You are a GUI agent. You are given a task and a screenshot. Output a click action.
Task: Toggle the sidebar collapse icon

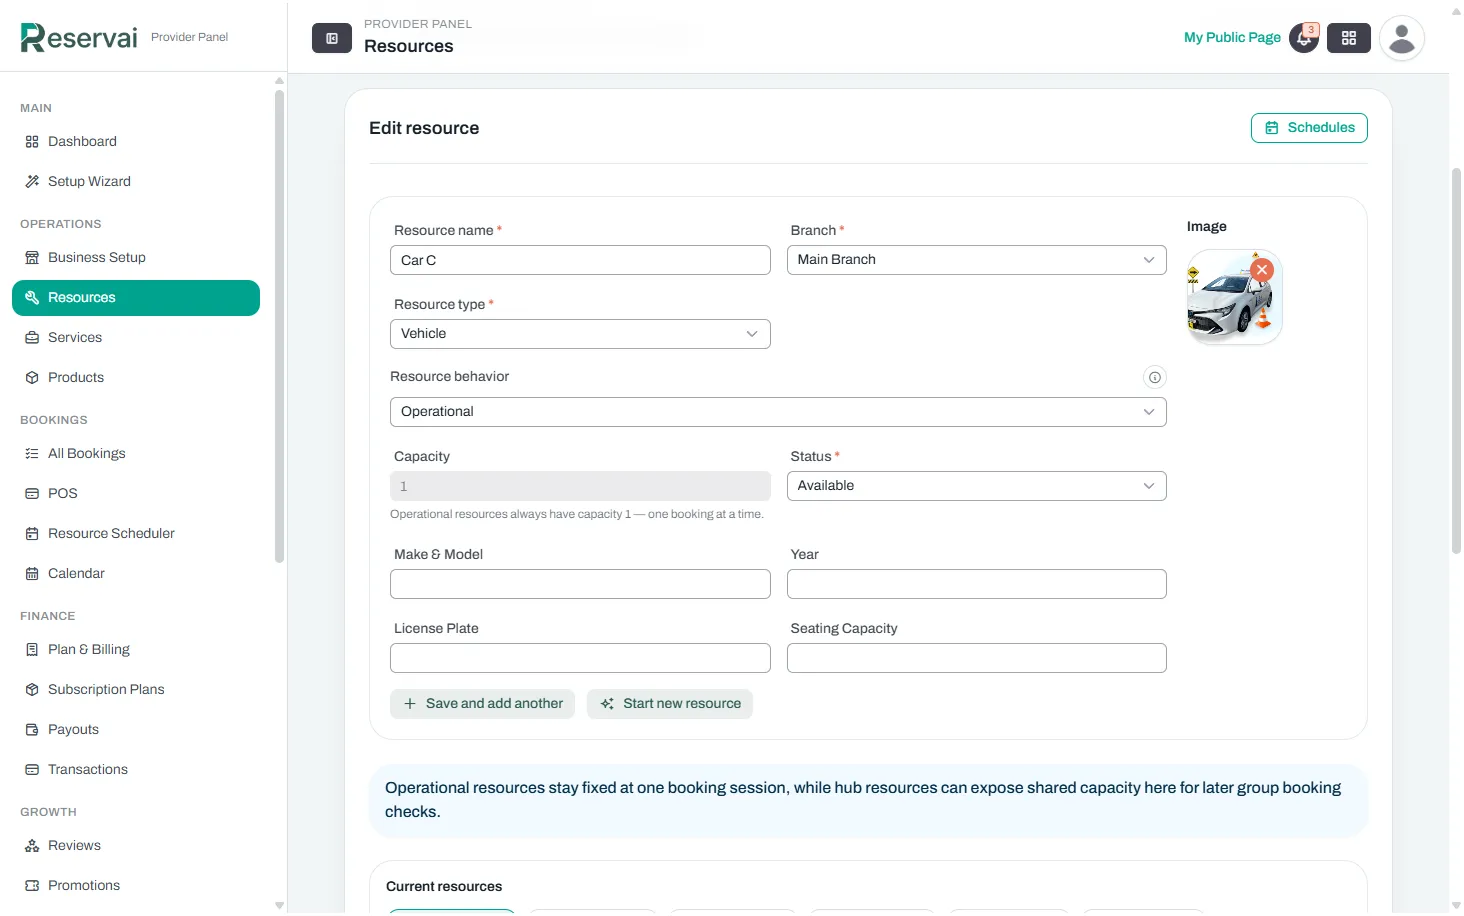[332, 38]
